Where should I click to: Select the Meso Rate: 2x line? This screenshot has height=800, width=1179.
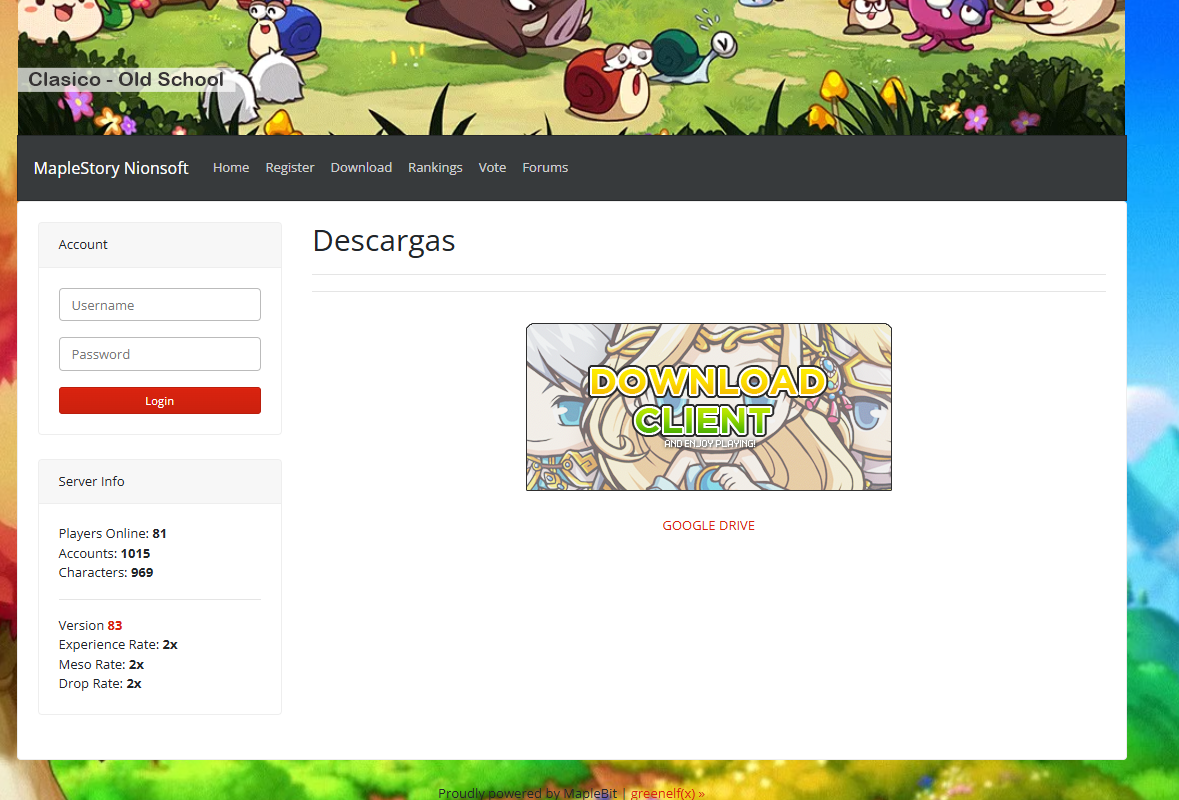(x=102, y=665)
